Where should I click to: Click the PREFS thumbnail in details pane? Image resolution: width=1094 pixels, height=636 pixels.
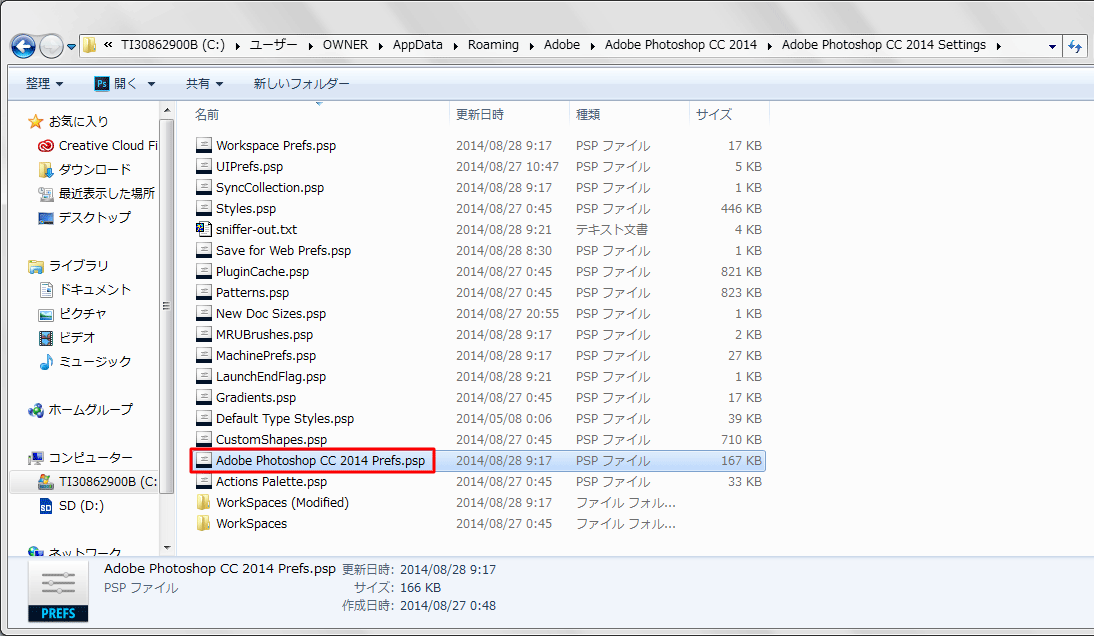58,592
